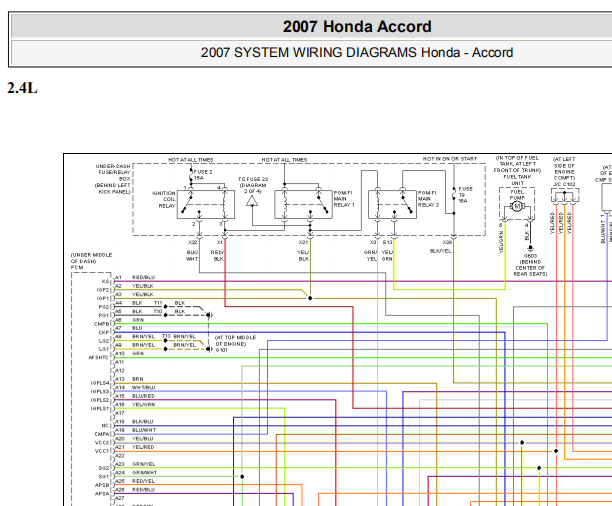Click the "(AT TOP MIDDLE OF ENGINE)" note

click(x=235, y=340)
